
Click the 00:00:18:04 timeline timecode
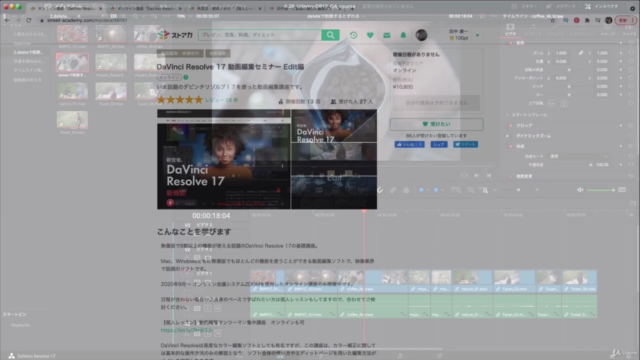[211, 216]
